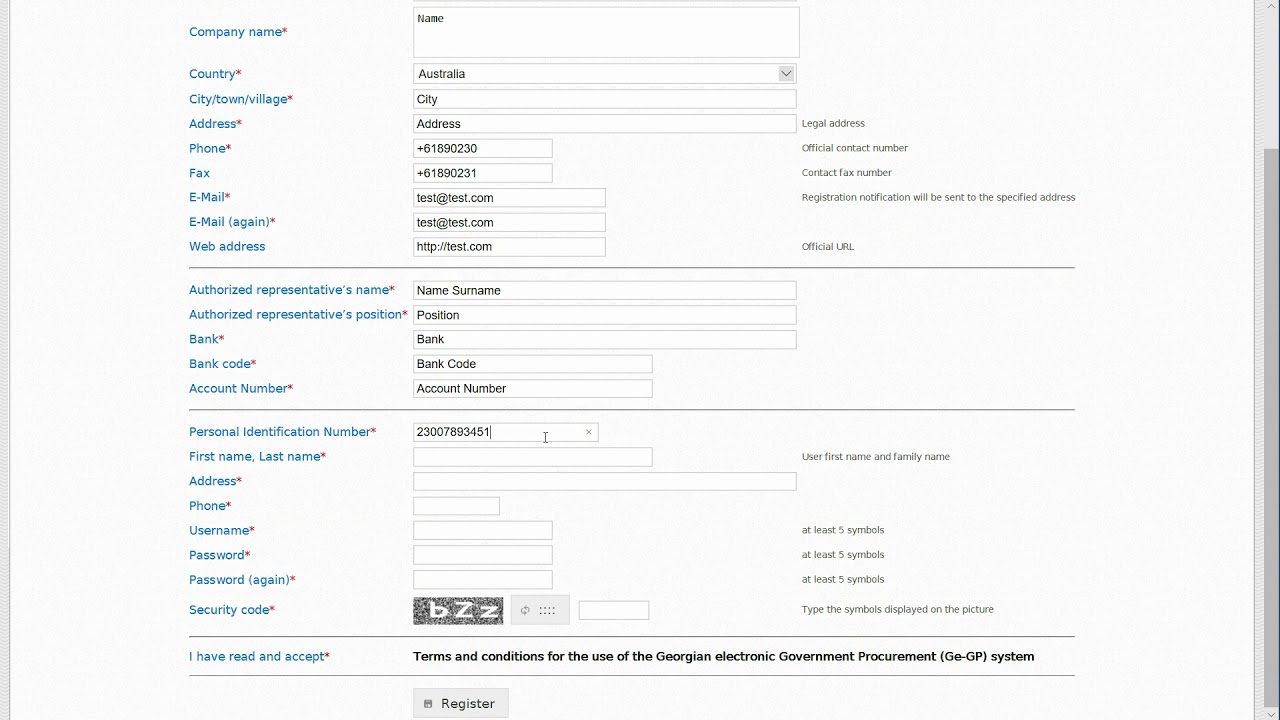Click the 'Company name' label

tap(238, 32)
